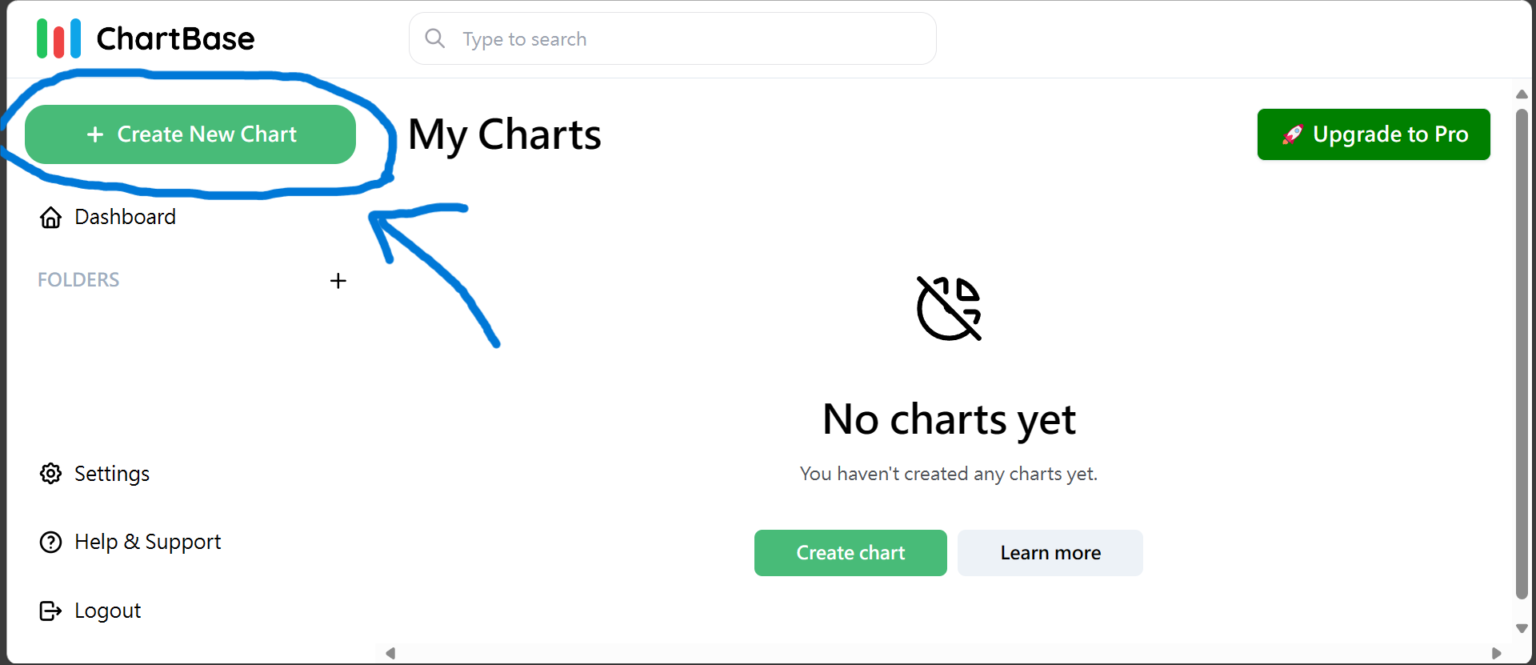Click inside the Type to search field

pos(600,38)
